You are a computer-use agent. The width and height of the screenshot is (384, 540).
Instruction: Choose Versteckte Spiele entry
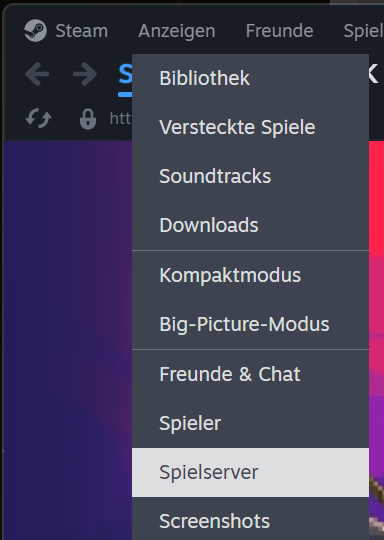click(x=250, y=127)
